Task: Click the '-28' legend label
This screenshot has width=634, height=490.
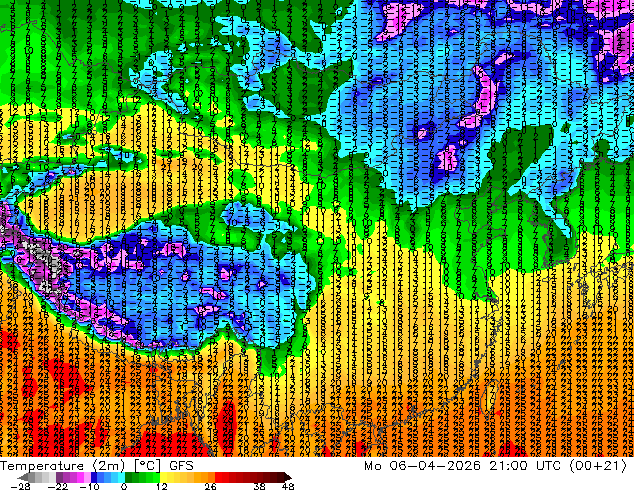Action: pos(20,486)
